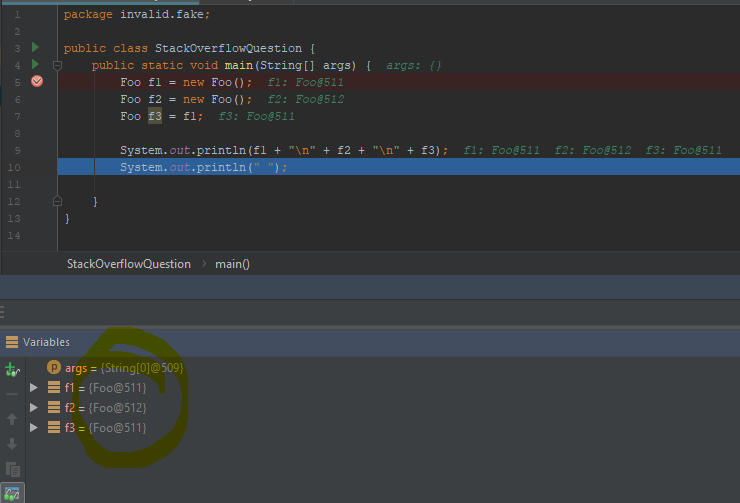Click line number 8 in the gutter
The image size is (740, 503).
coord(17,133)
